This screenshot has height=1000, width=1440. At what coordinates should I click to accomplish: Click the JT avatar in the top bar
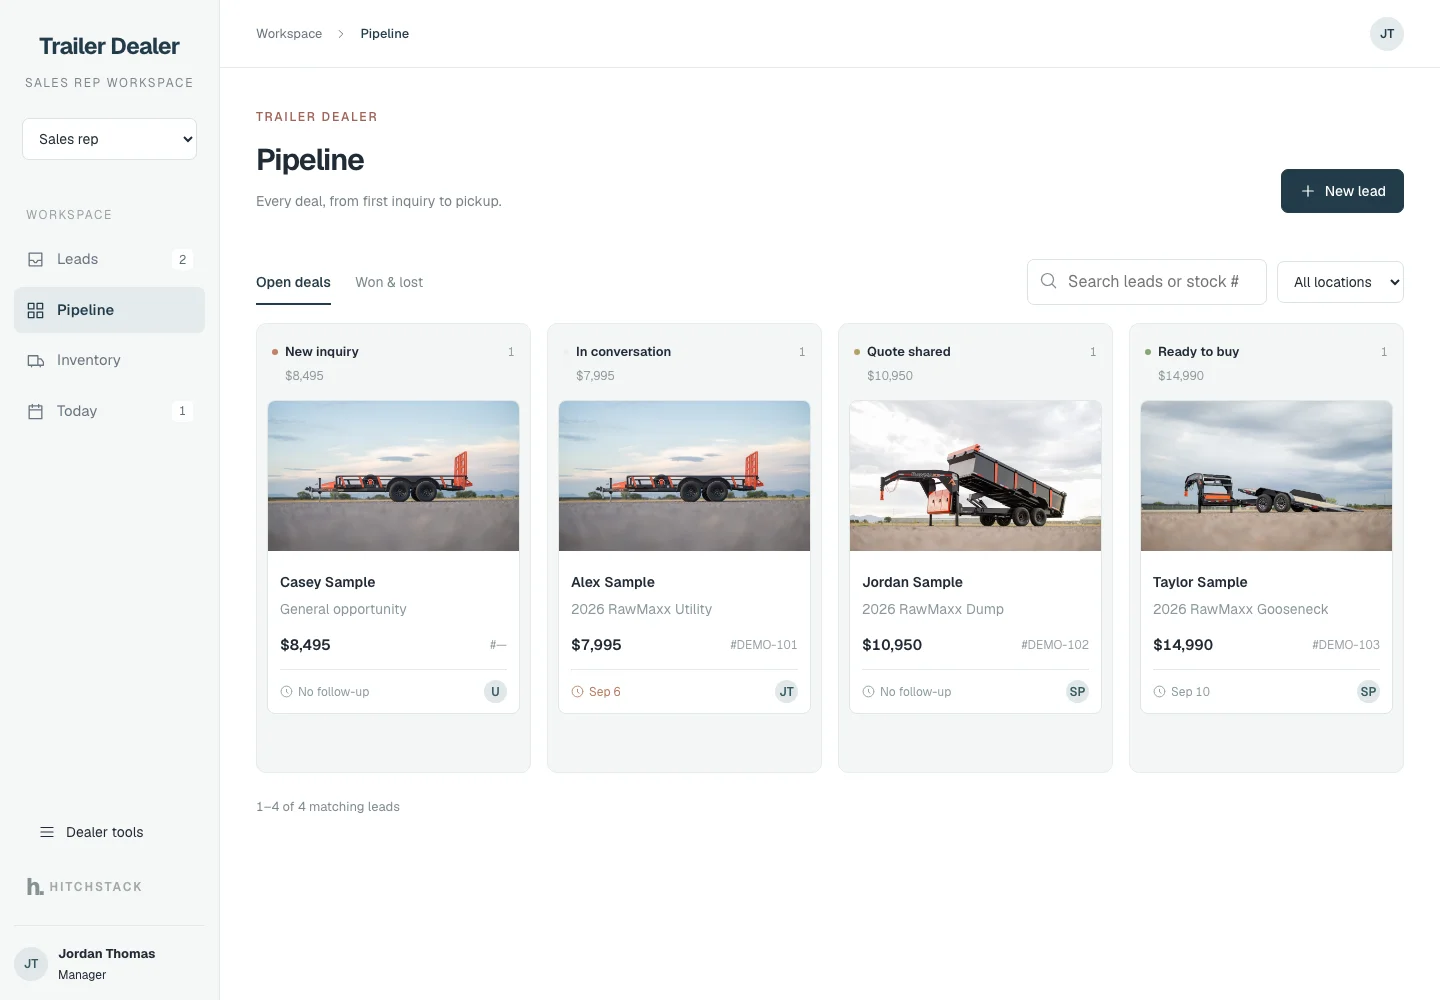click(1387, 34)
